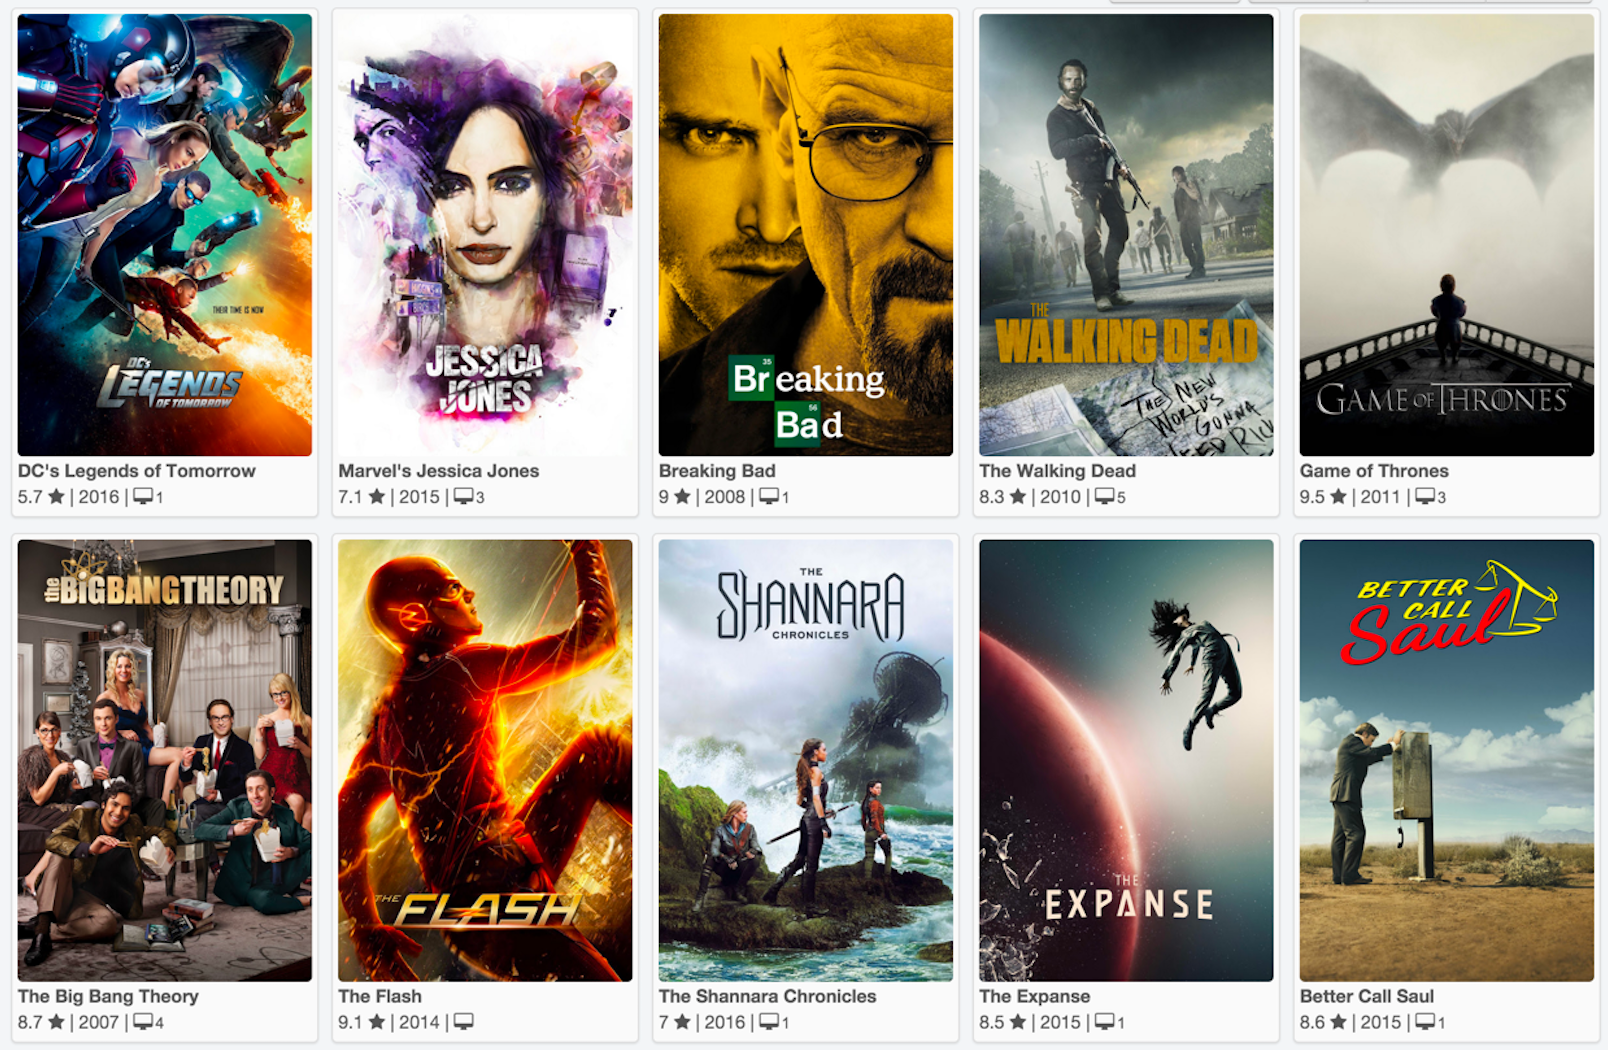Open the Game of Thrones poster
Viewport: 1608px width, 1050px height.
(x=1447, y=235)
